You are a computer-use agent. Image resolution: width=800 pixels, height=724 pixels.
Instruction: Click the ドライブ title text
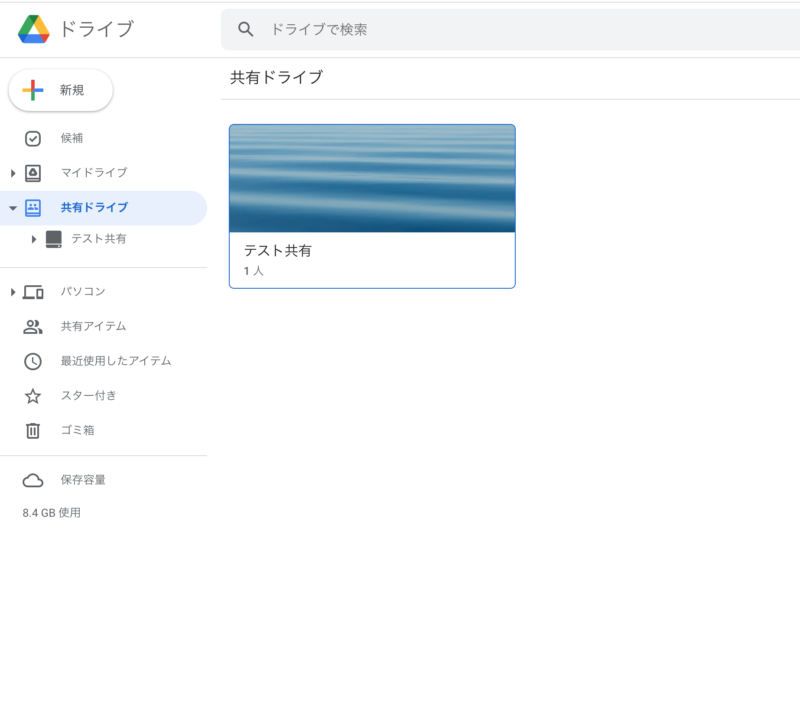[97, 29]
